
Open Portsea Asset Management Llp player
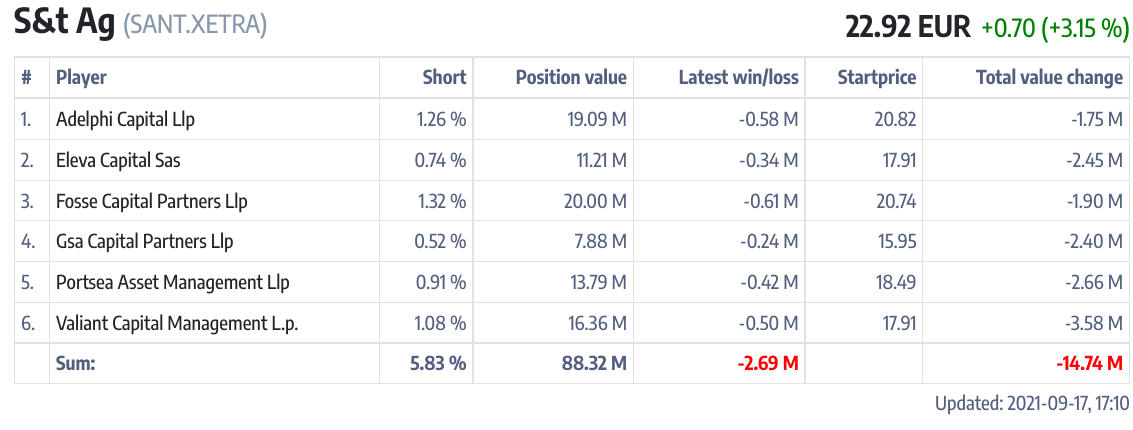172,282
